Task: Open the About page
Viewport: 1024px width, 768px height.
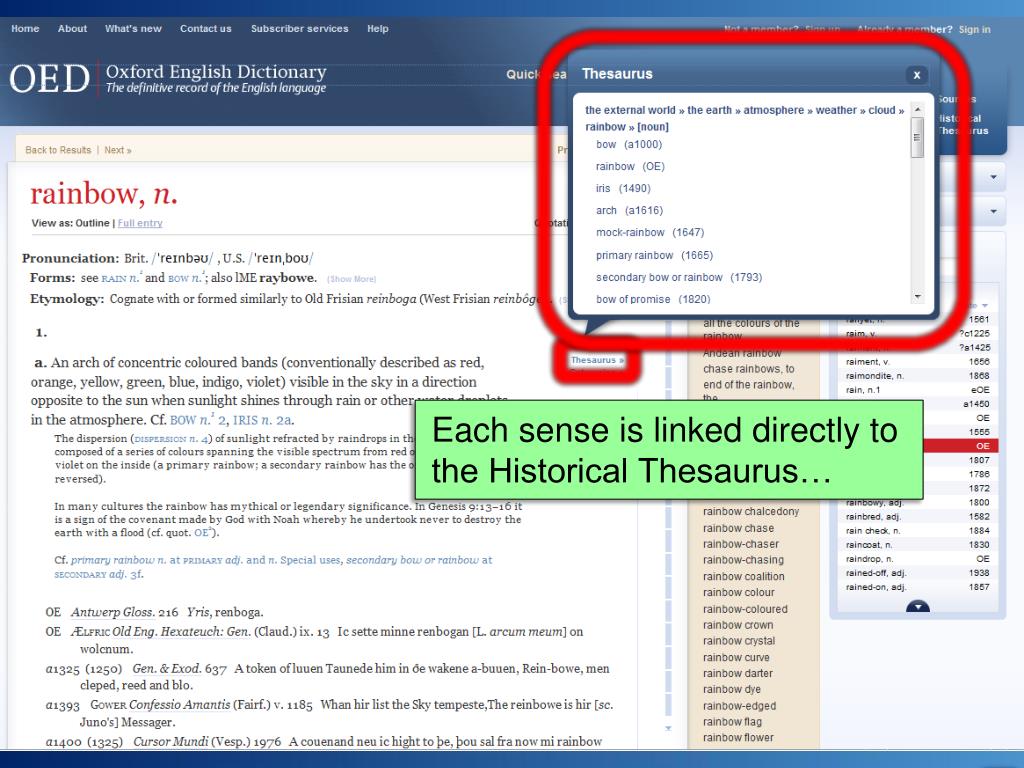Action: pyautogui.click(x=72, y=29)
